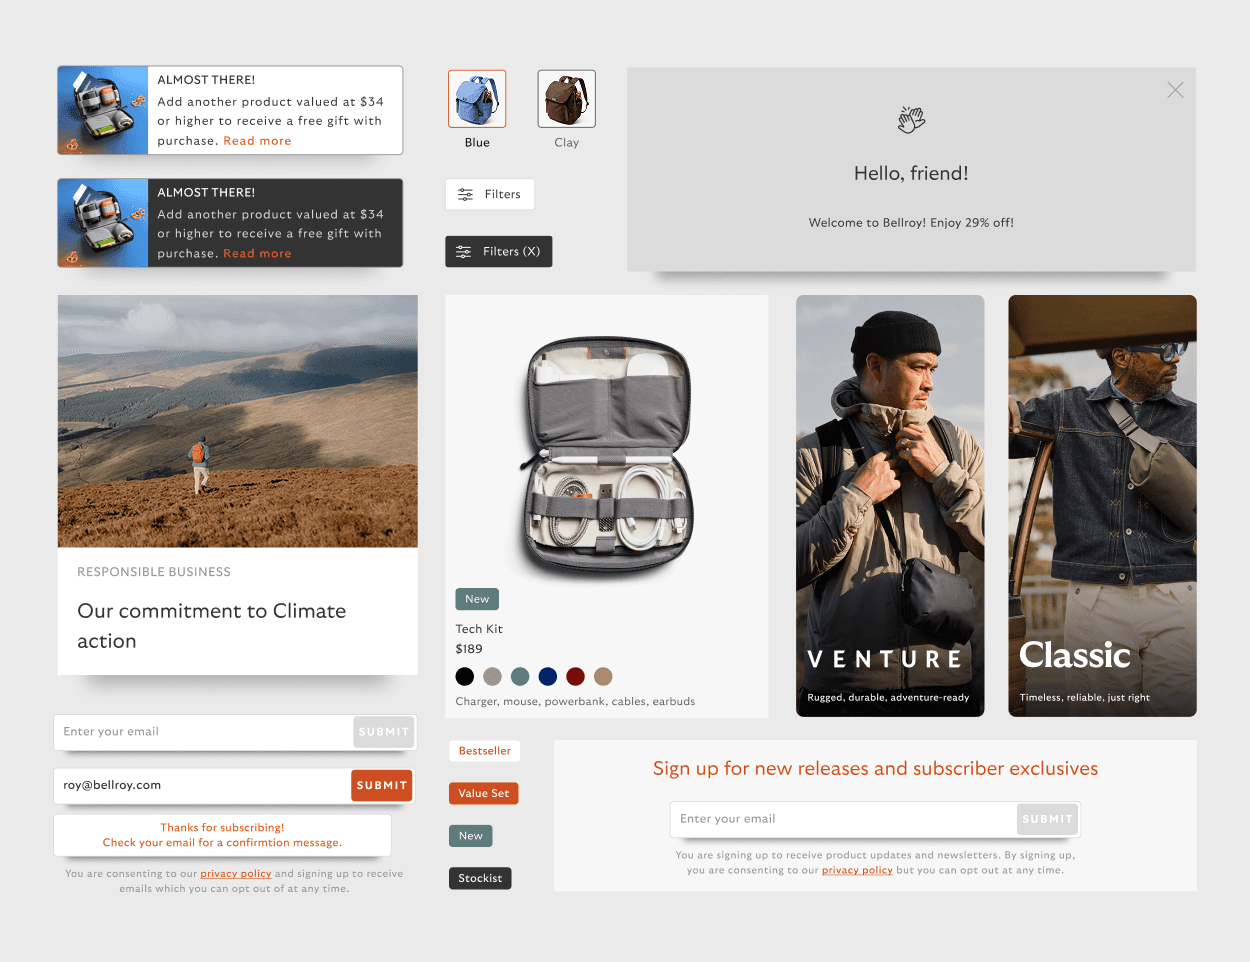This screenshot has height=962, width=1250.
Task: Open privacy policy link below the Thanks message
Action: 236,874
